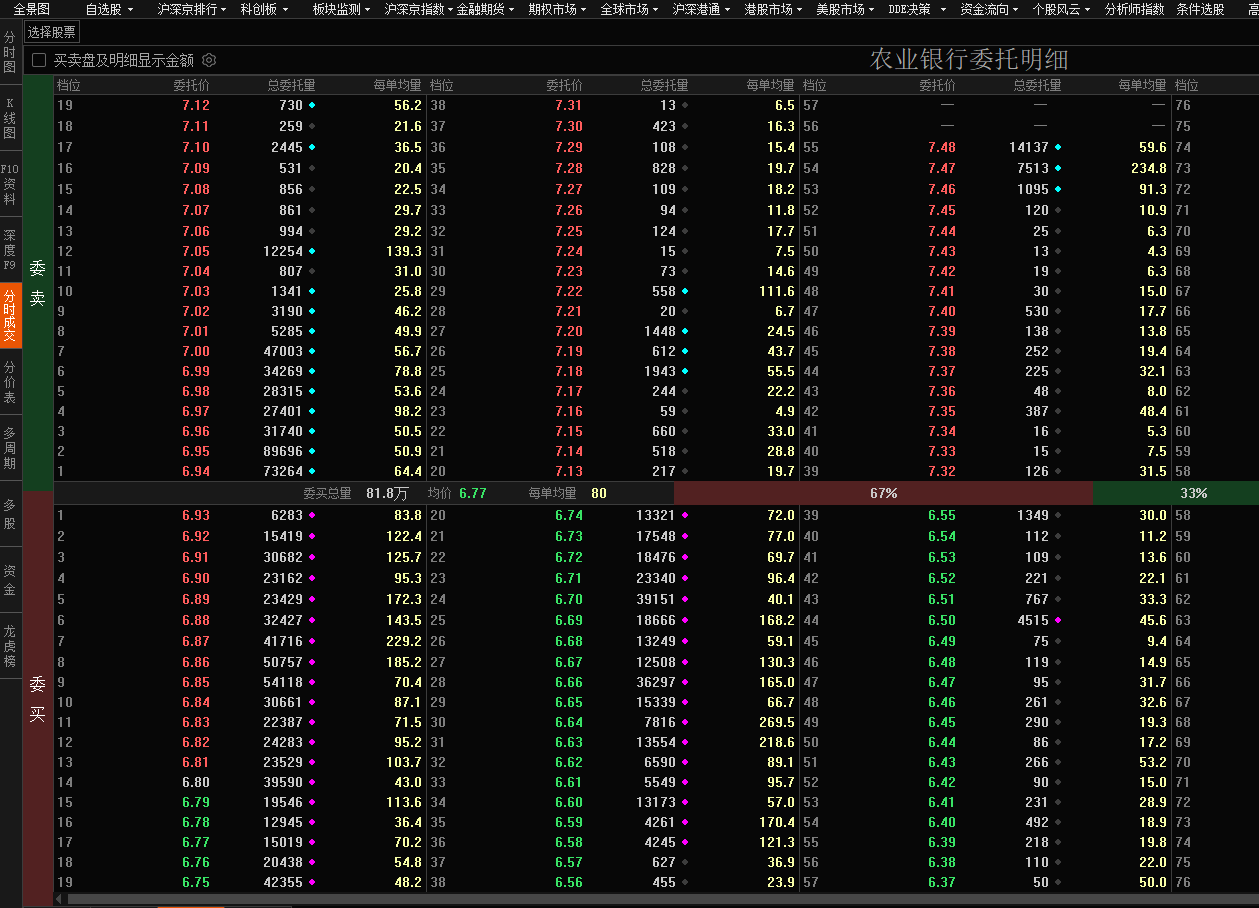This screenshot has width=1259, height=908.
Task: Click the 委买 side label
Action: point(37,699)
